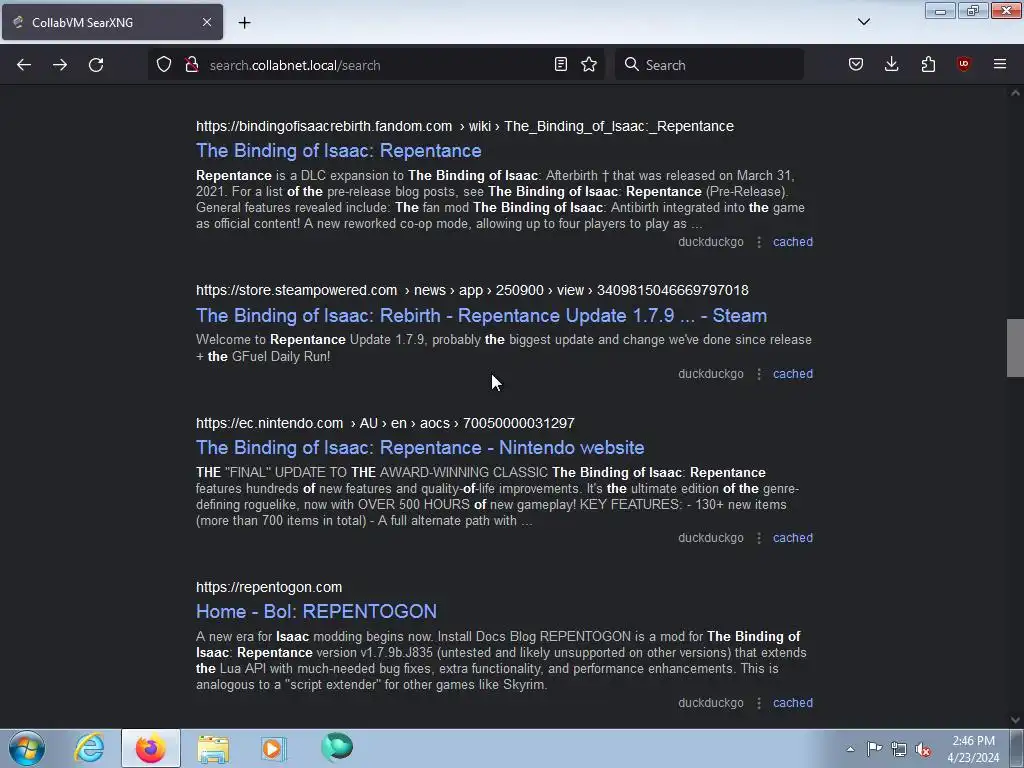Click the insecure connection lock icon
This screenshot has width=1024, height=768.
[x=191, y=65]
